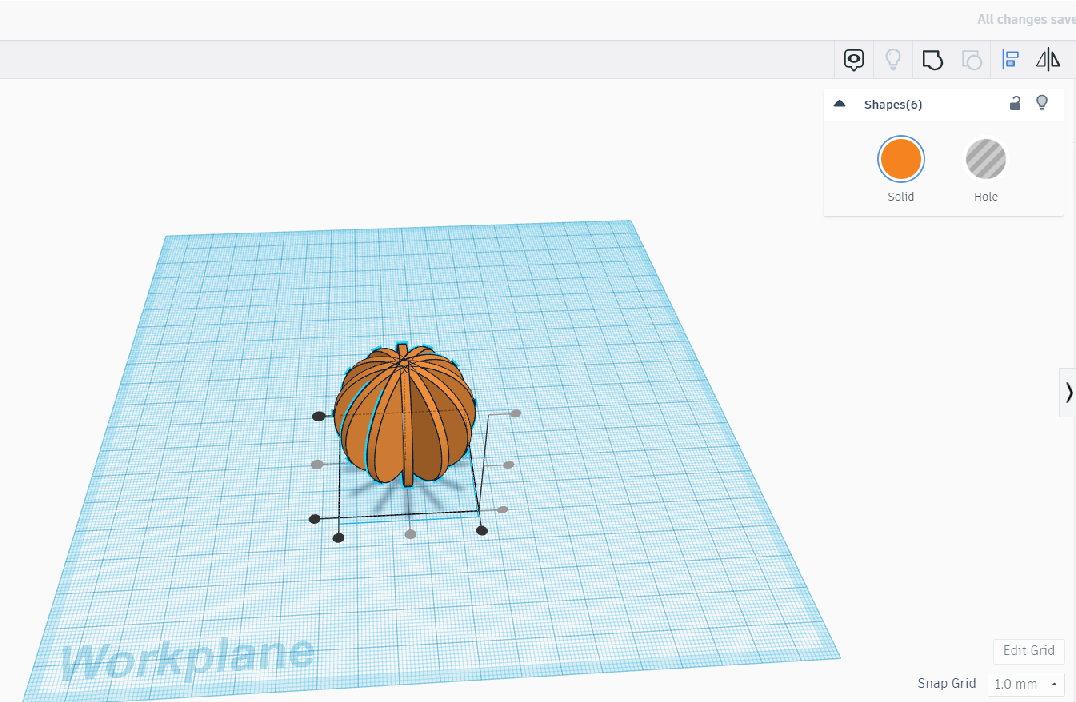Screen dimensions: 1076x702
Task: Click the Show All lightbulb in the toolbar
Action: [893, 59]
